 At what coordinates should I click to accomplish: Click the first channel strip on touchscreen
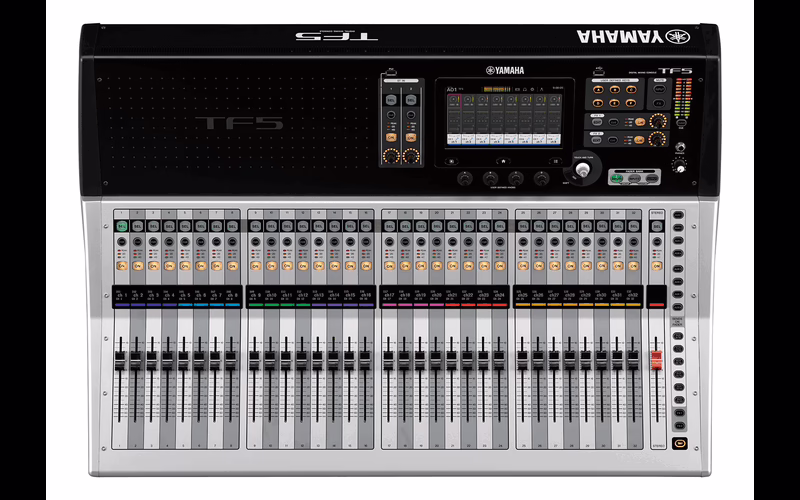click(x=454, y=120)
